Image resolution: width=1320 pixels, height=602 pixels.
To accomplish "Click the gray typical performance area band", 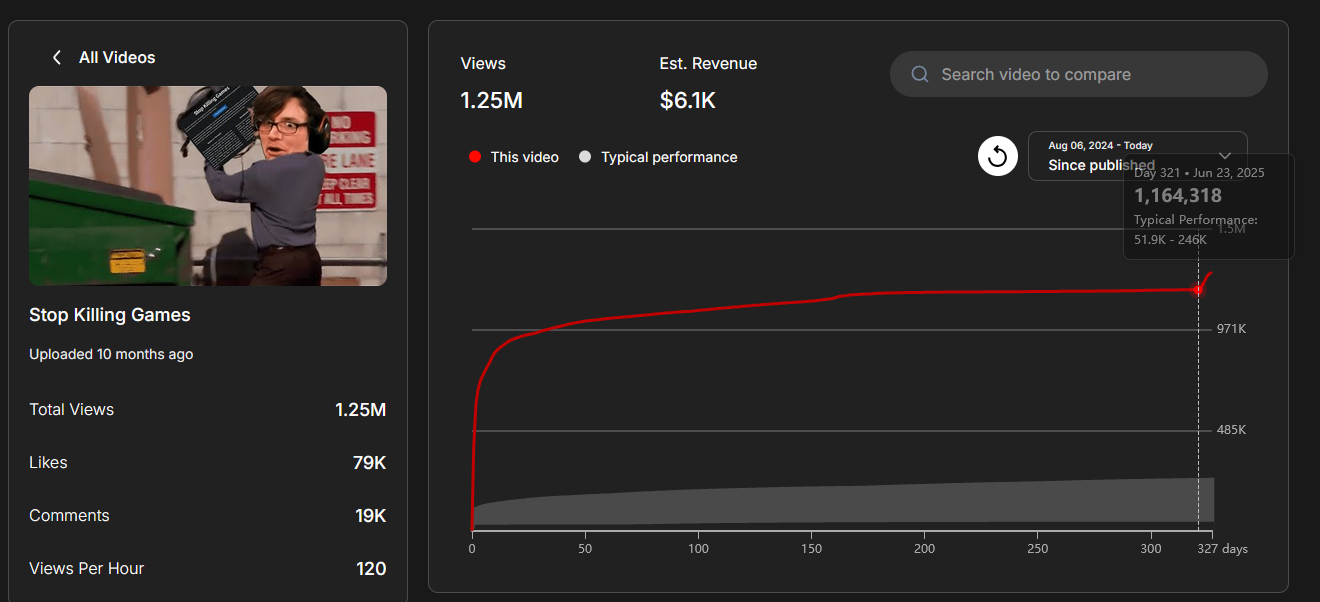I will [843, 503].
